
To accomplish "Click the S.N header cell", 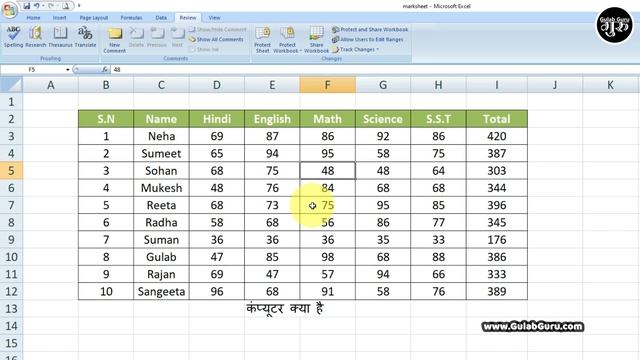I will (106, 119).
